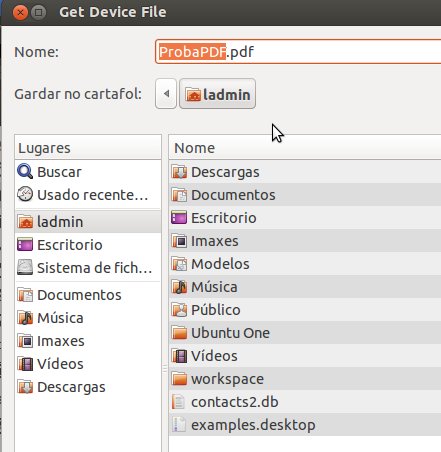Image resolution: width=441 pixels, height=452 pixels.
Task: Go to Música bookmark label in Lugares
Action: point(60,318)
